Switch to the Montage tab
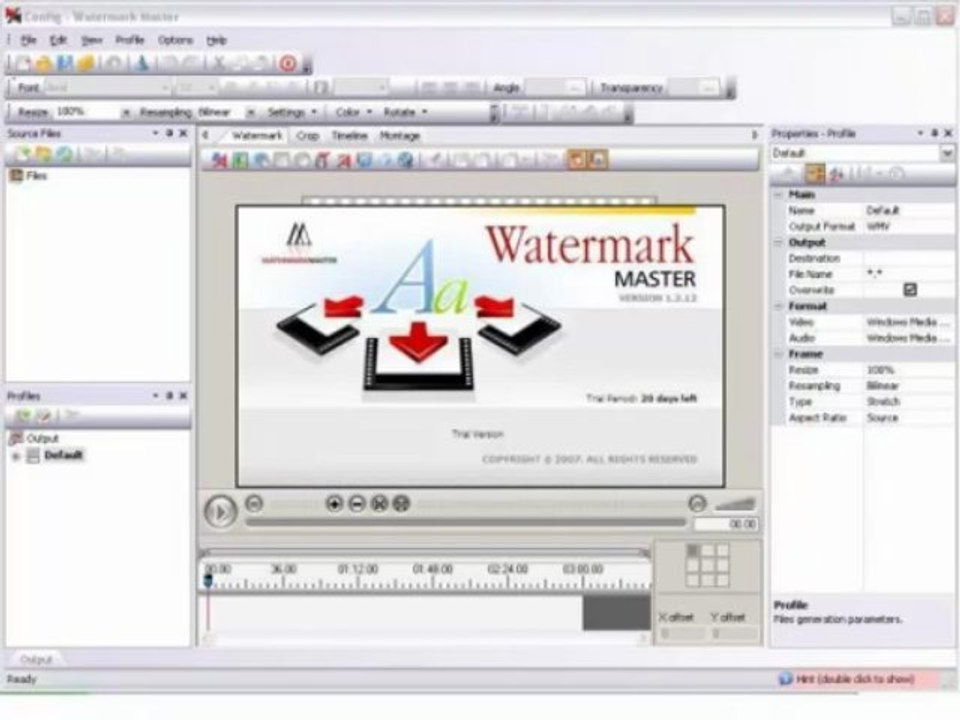 (400, 136)
